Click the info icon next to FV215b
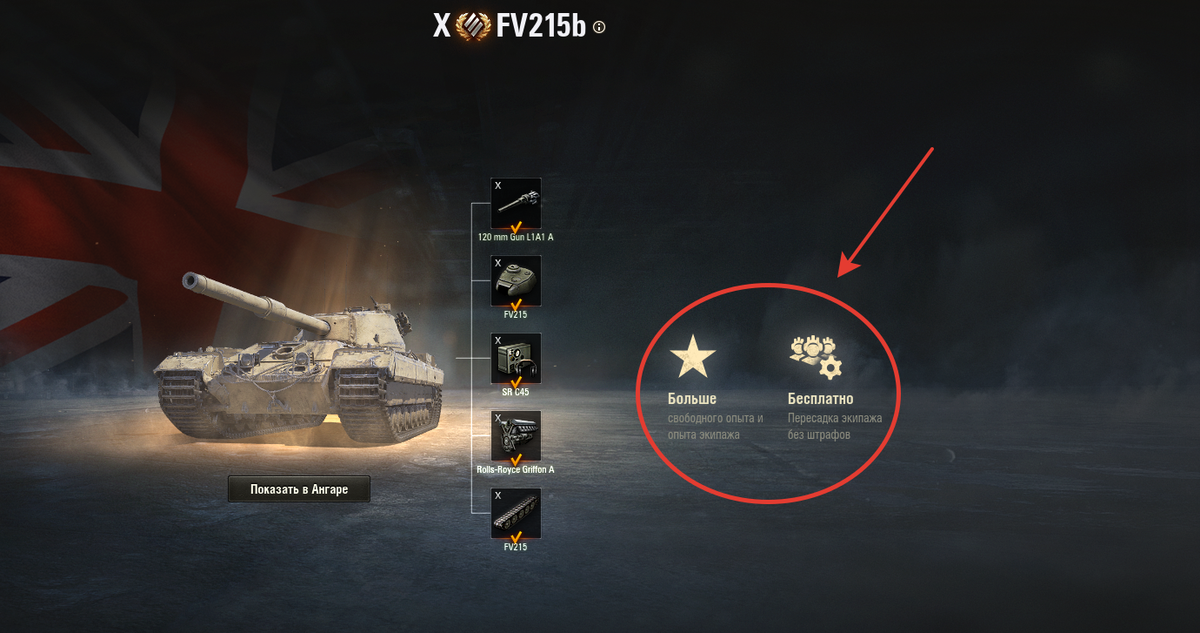 (x=599, y=28)
